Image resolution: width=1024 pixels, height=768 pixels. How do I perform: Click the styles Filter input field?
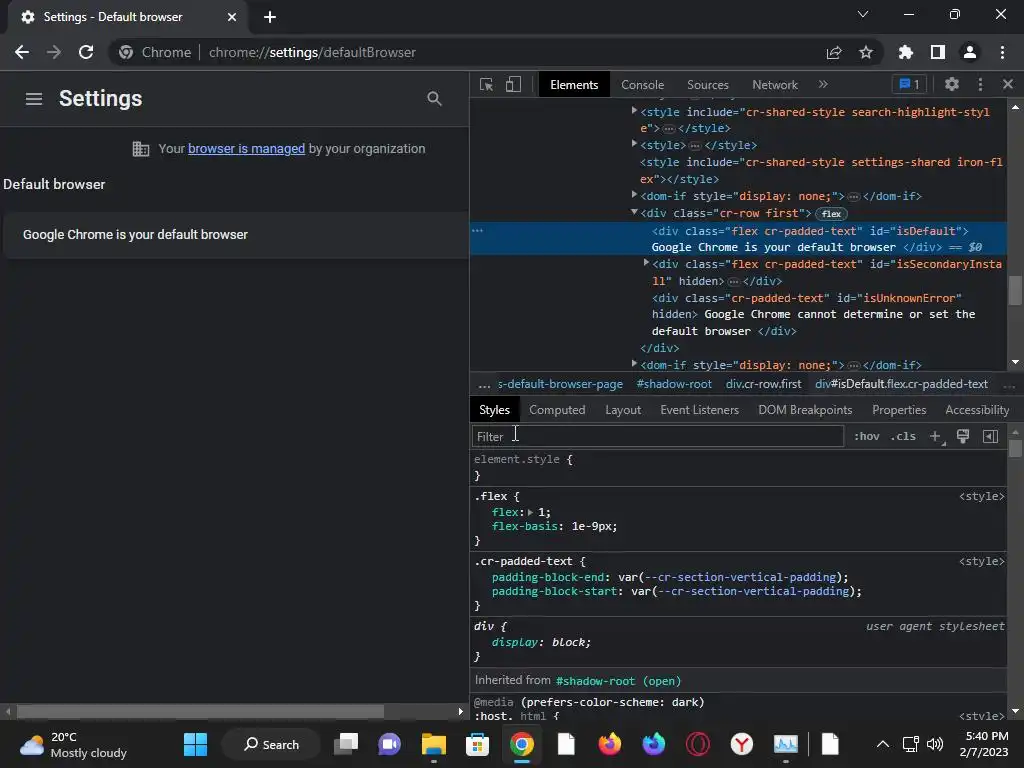coord(658,436)
